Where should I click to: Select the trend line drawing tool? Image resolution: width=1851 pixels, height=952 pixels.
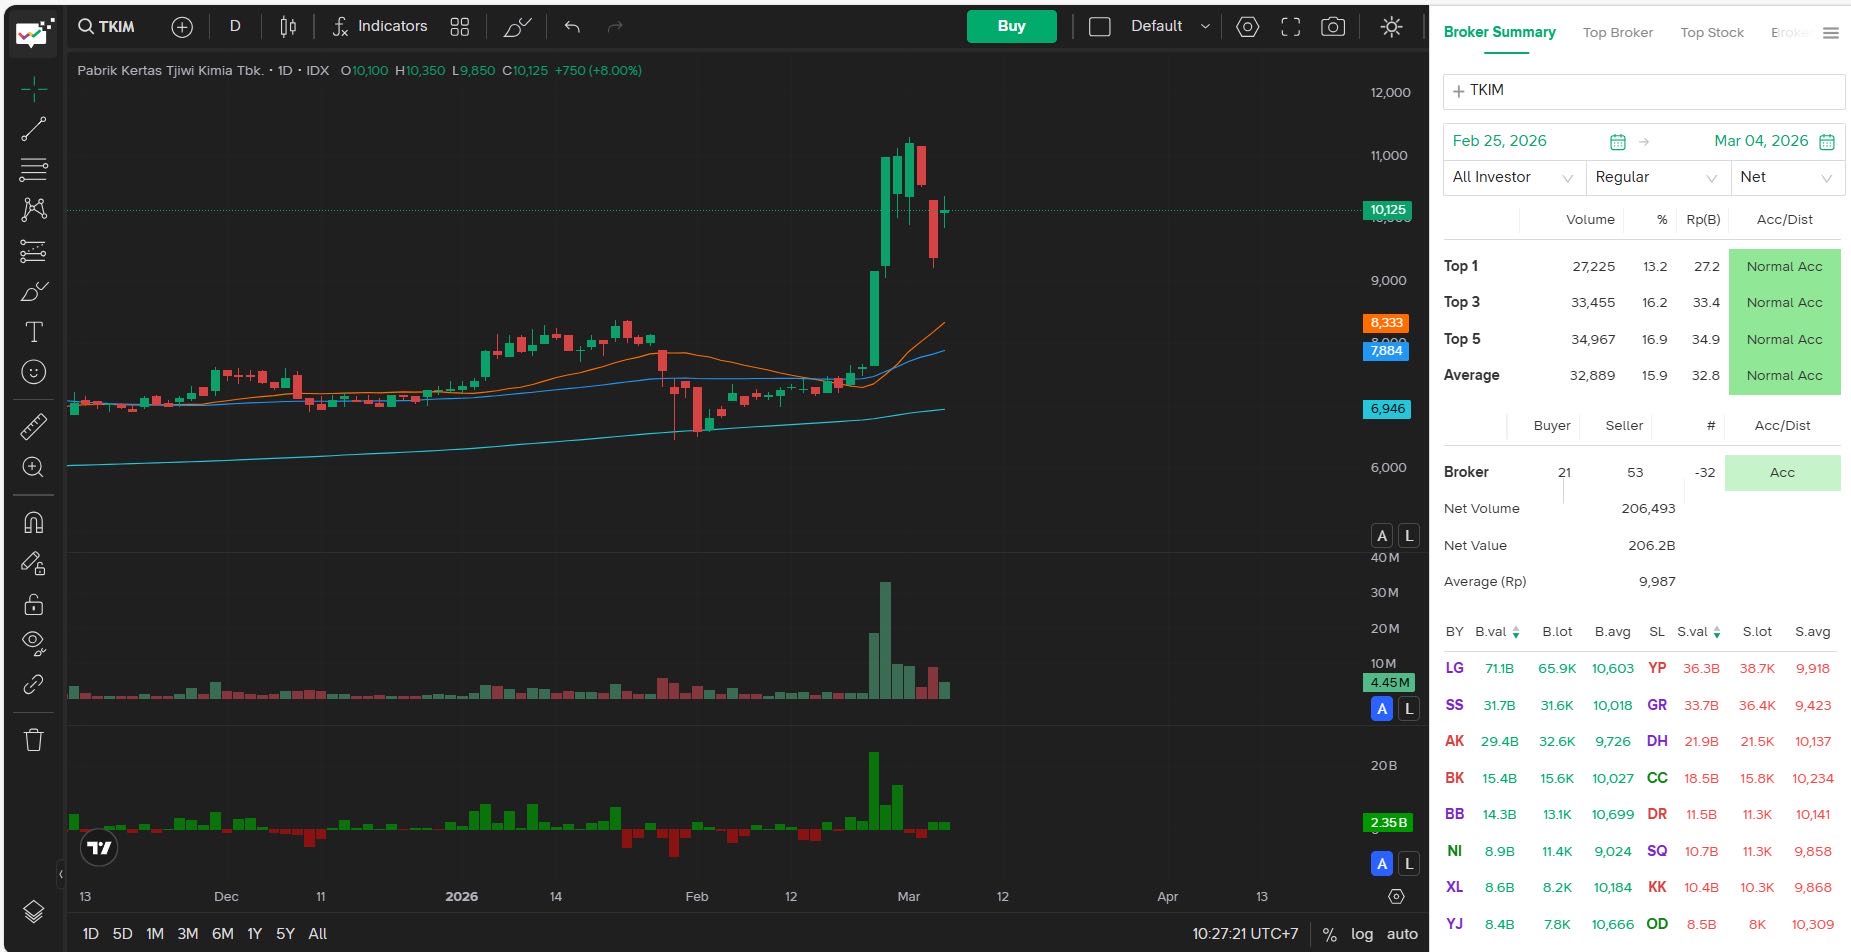point(34,129)
